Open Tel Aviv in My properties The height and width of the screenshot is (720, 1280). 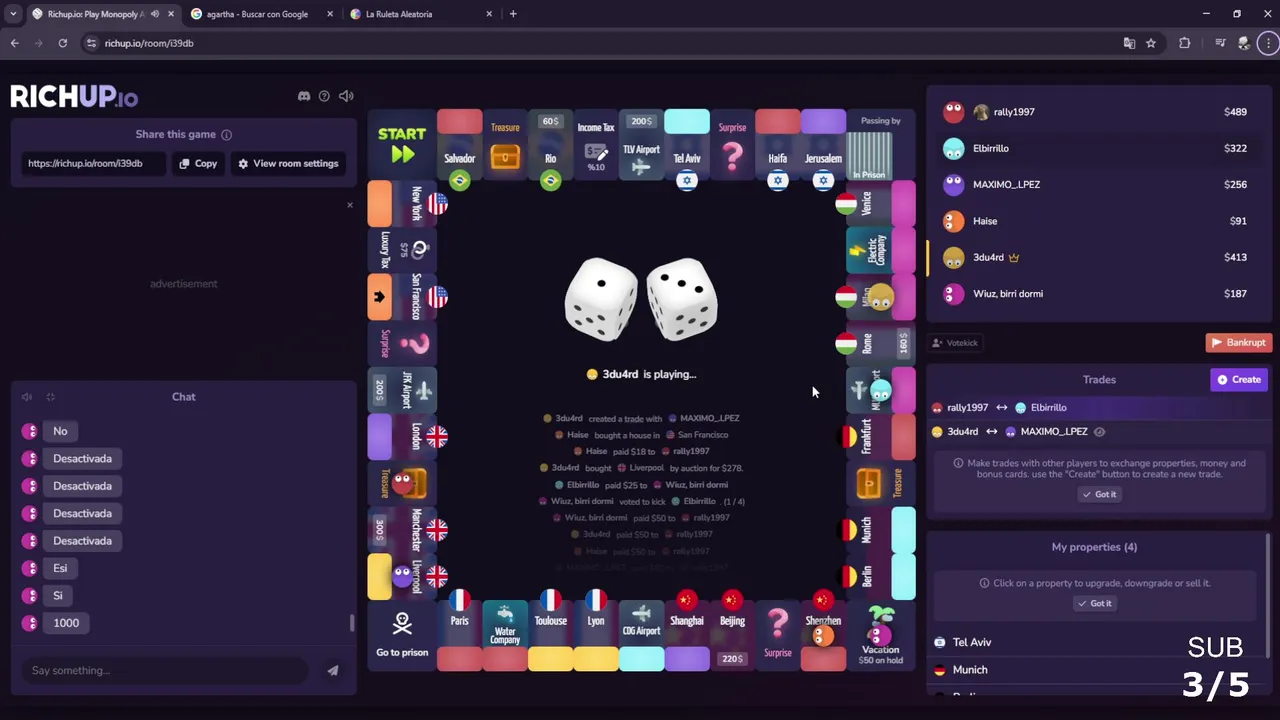pos(1095,643)
